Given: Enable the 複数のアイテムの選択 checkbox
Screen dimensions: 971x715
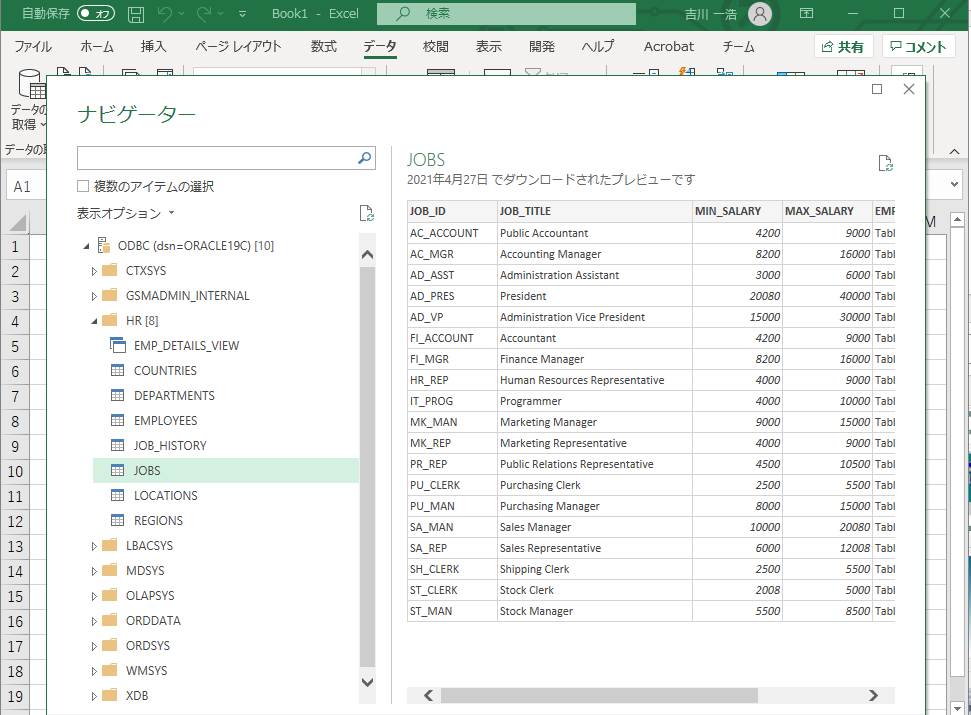Looking at the screenshot, I should coord(84,187).
